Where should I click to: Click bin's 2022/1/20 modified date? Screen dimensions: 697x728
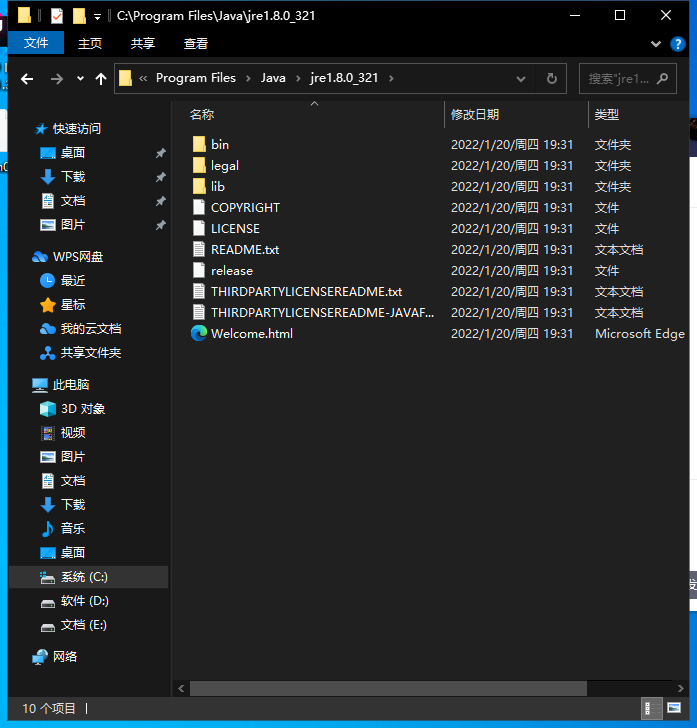511,144
